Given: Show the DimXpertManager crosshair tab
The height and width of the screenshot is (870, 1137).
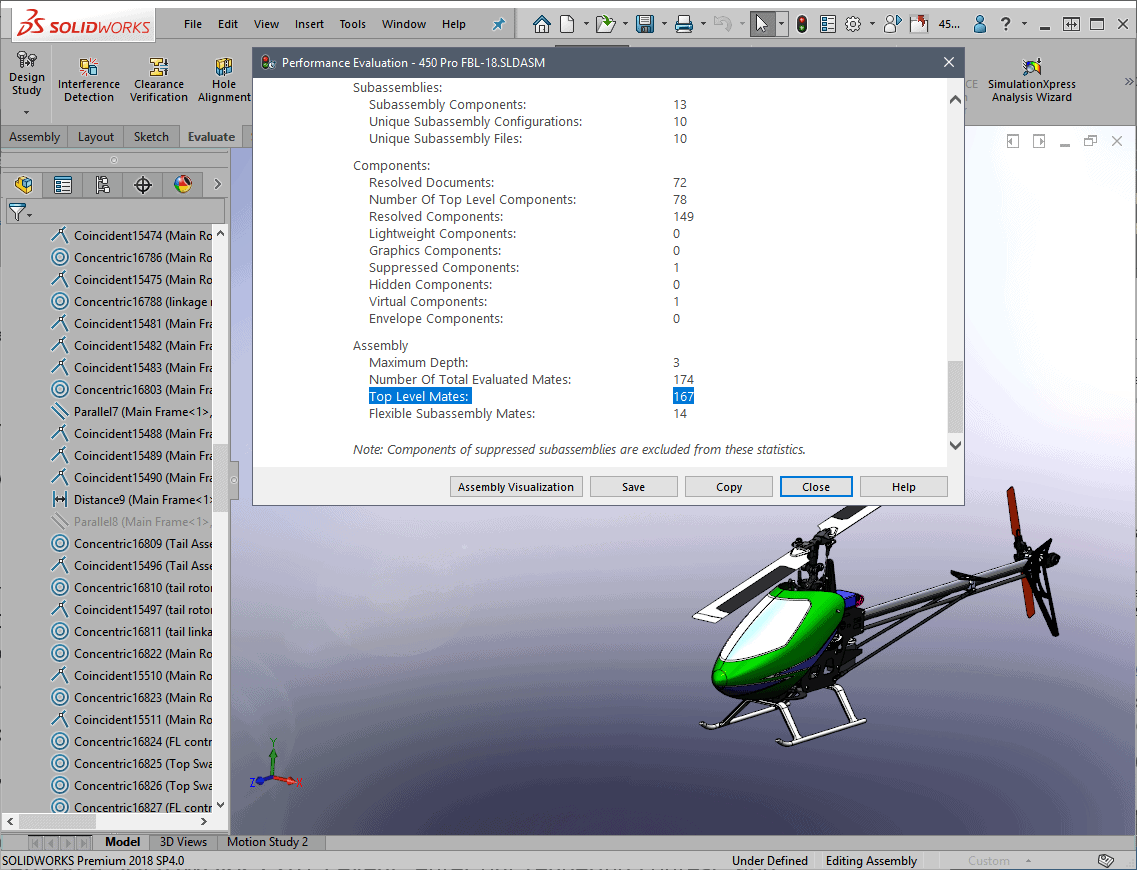Looking at the screenshot, I should pos(143,185).
